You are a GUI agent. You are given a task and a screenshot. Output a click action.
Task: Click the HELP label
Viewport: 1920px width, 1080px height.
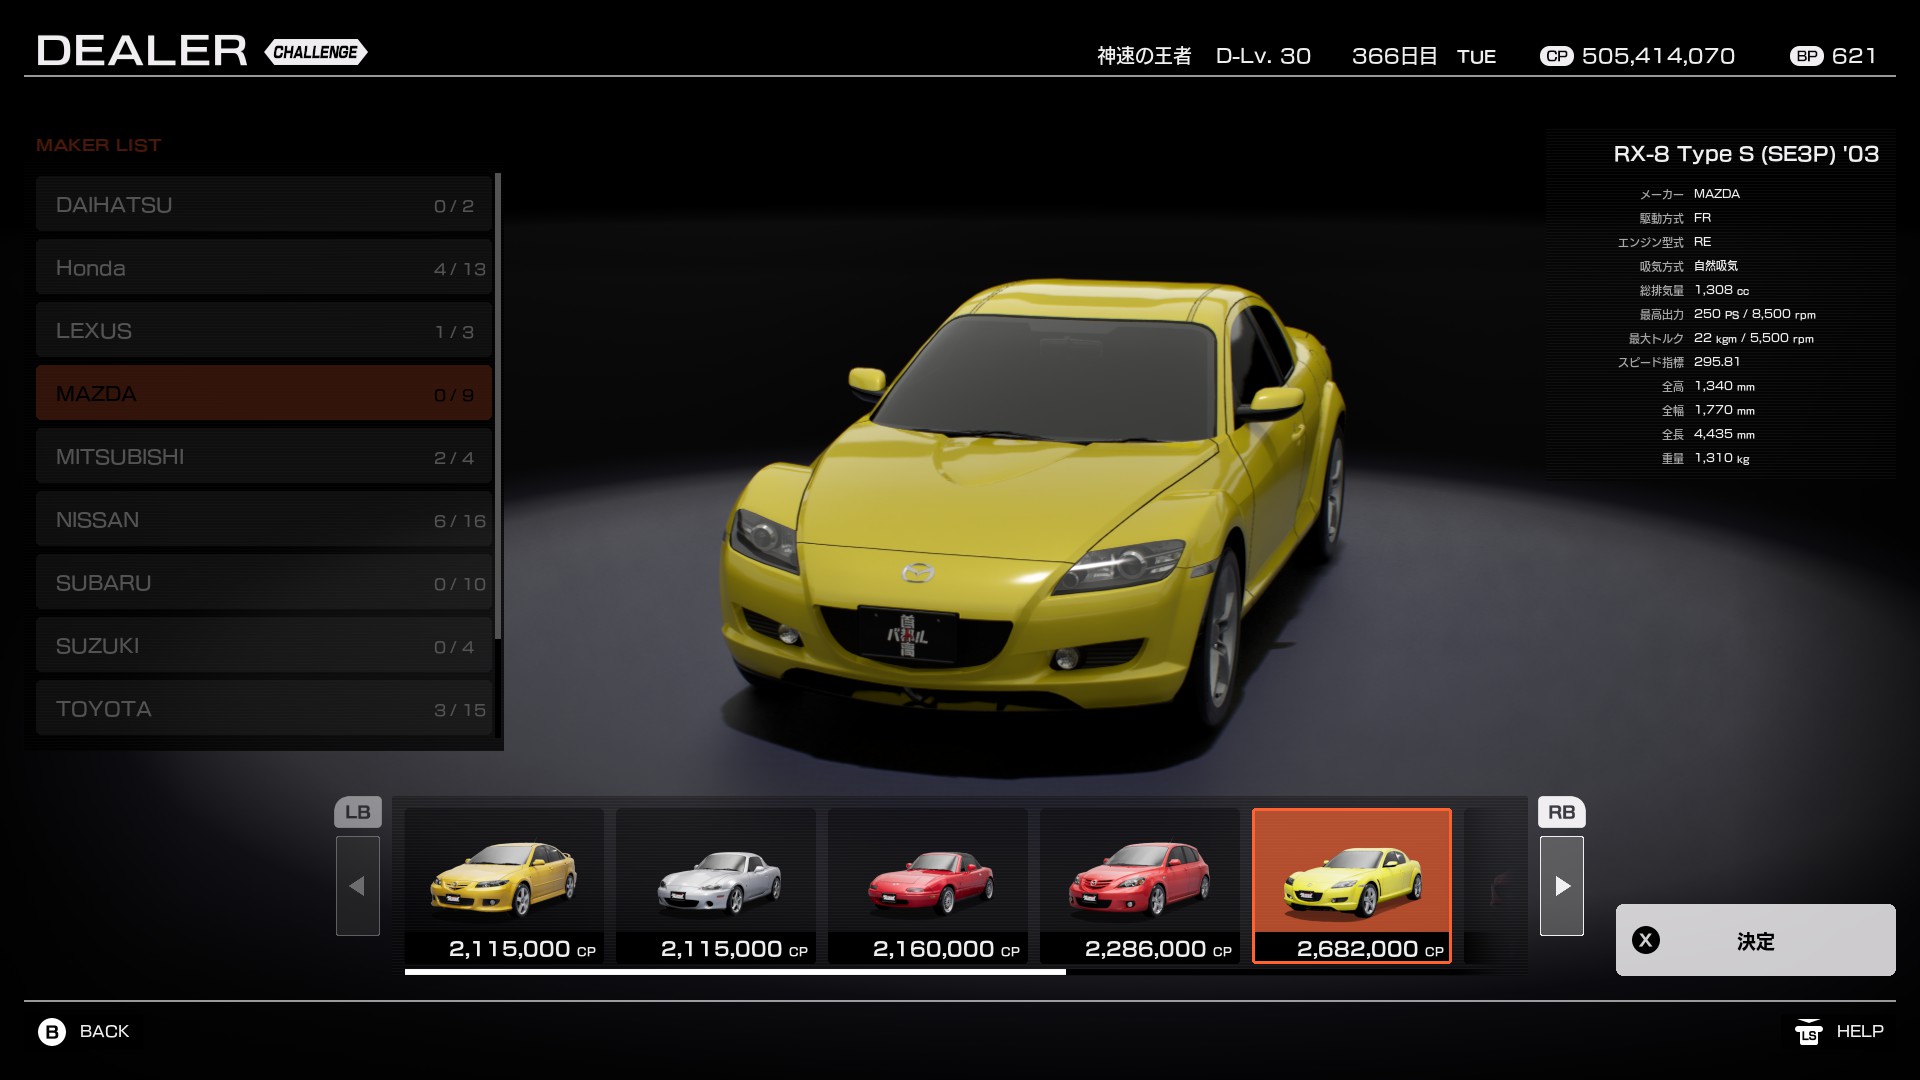(1859, 1031)
